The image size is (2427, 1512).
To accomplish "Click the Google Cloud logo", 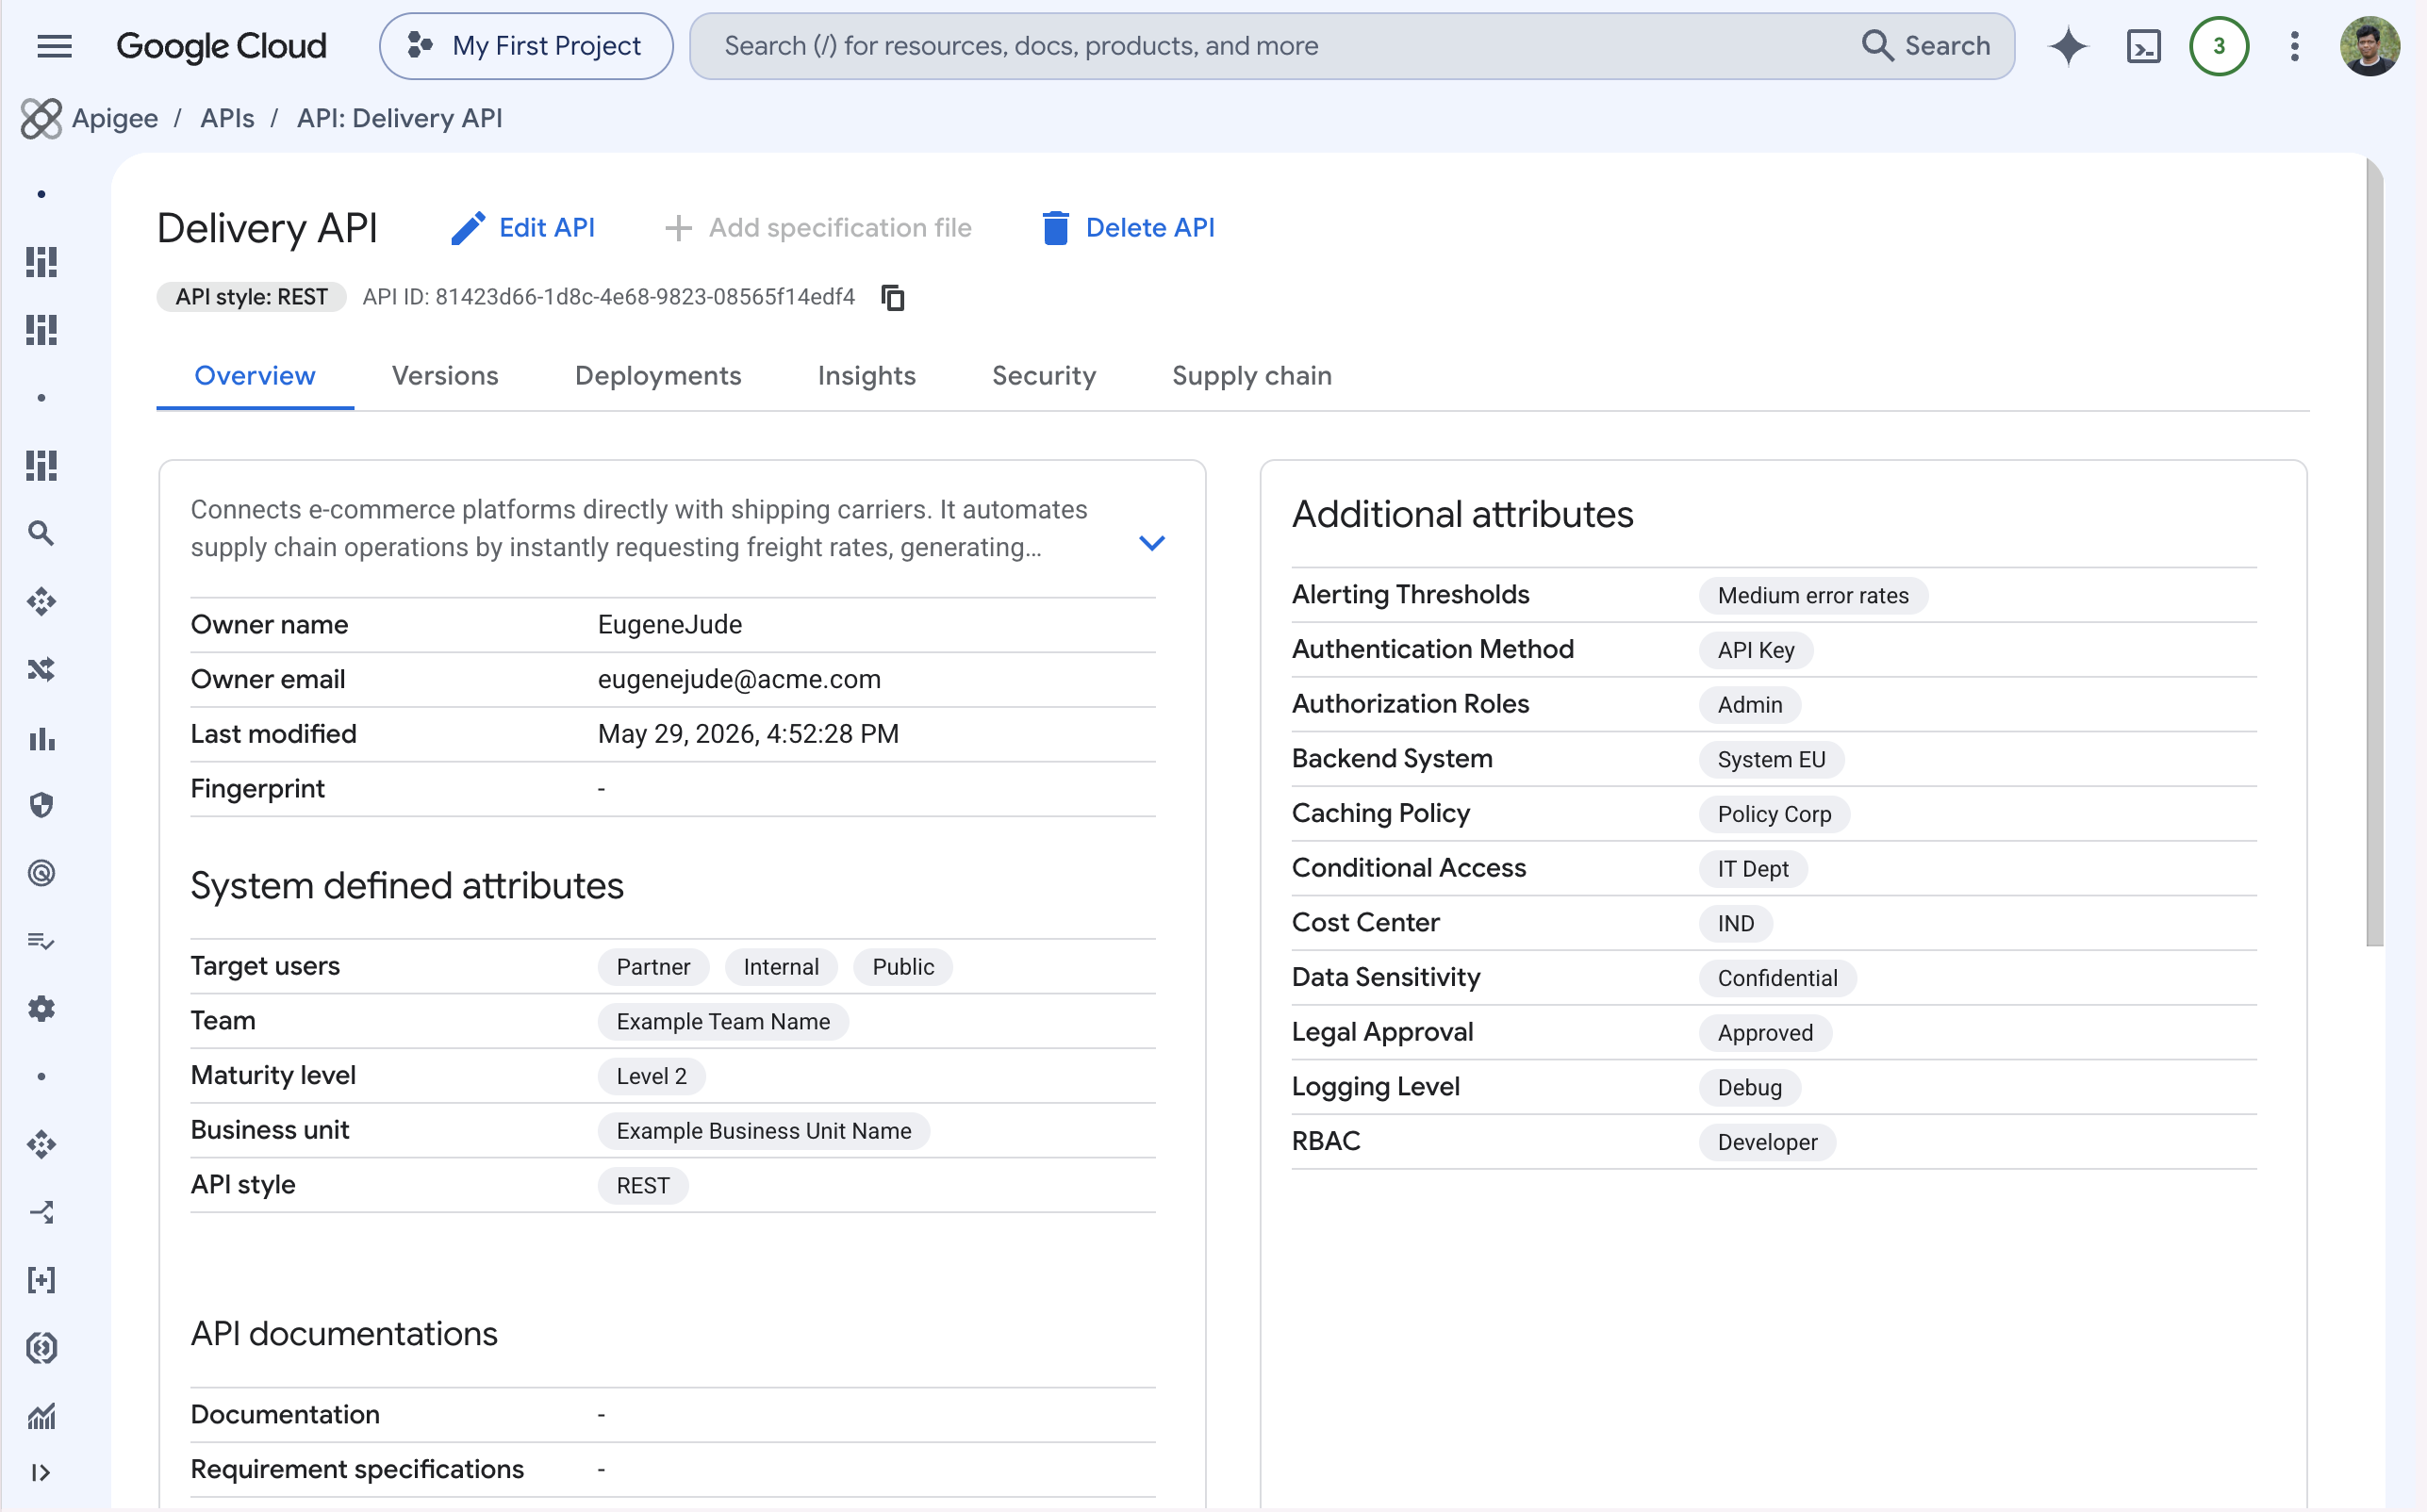I will (221, 46).
